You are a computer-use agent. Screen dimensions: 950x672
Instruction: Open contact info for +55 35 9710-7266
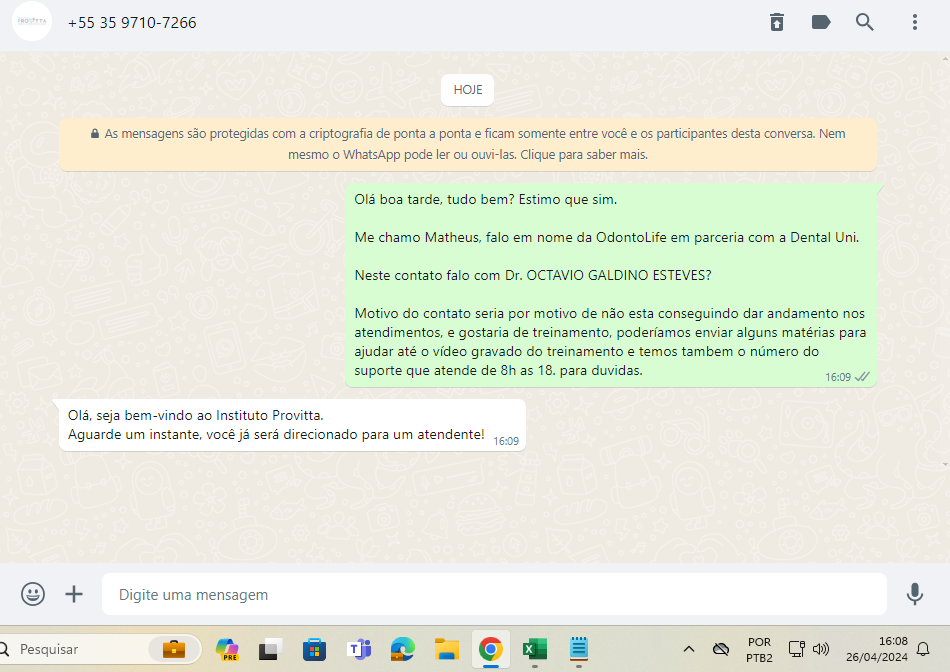coord(132,23)
